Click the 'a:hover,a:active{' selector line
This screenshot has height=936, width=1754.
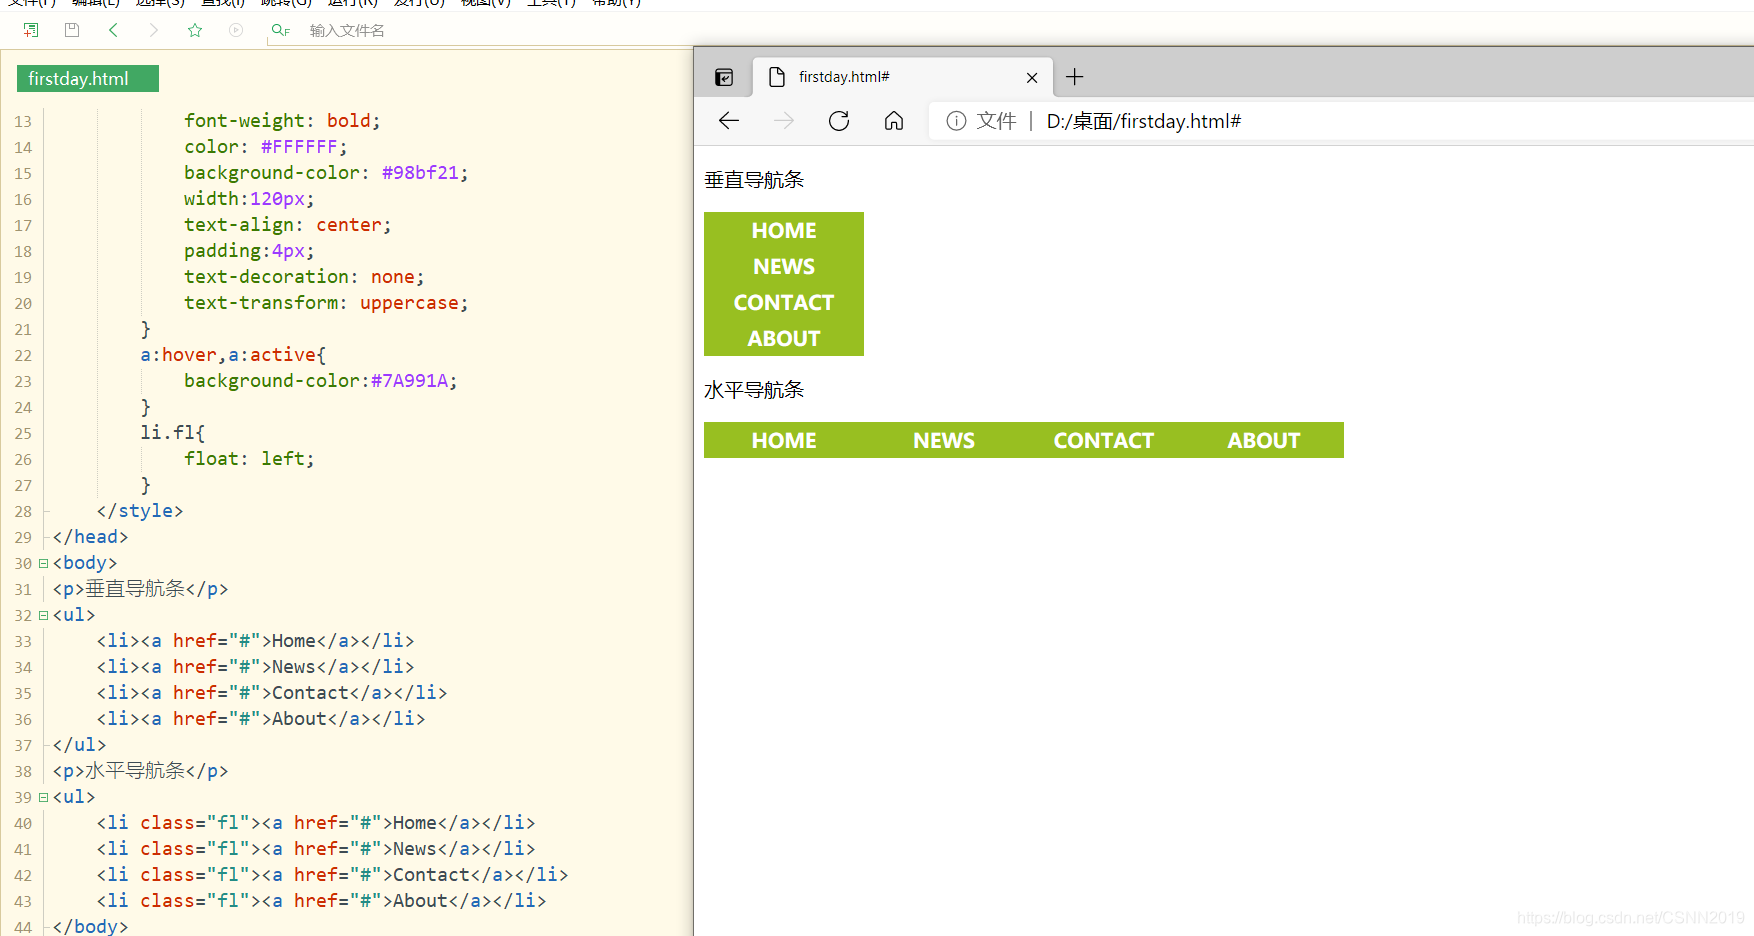tap(233, 355)
